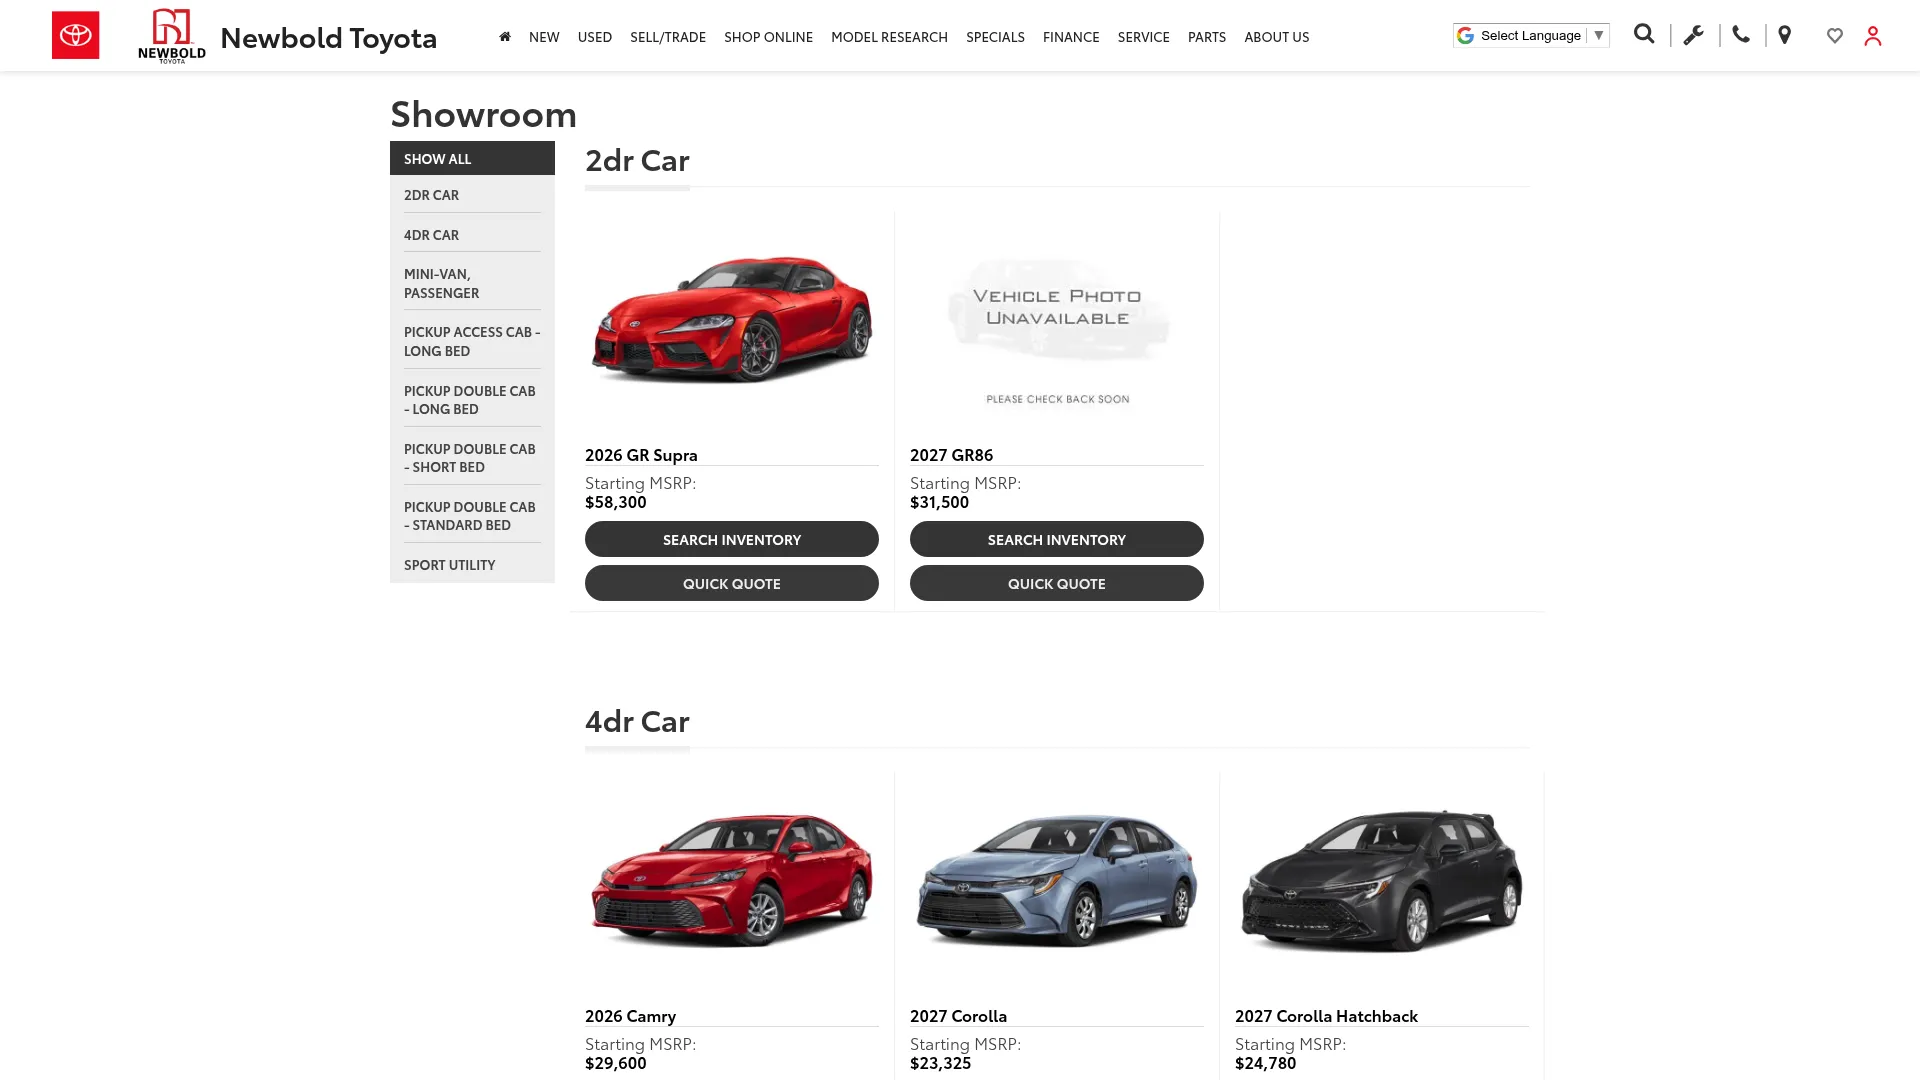Click the $23,325 Corolla price
Viewport: 1920px width, 1080px height.
940,1062
